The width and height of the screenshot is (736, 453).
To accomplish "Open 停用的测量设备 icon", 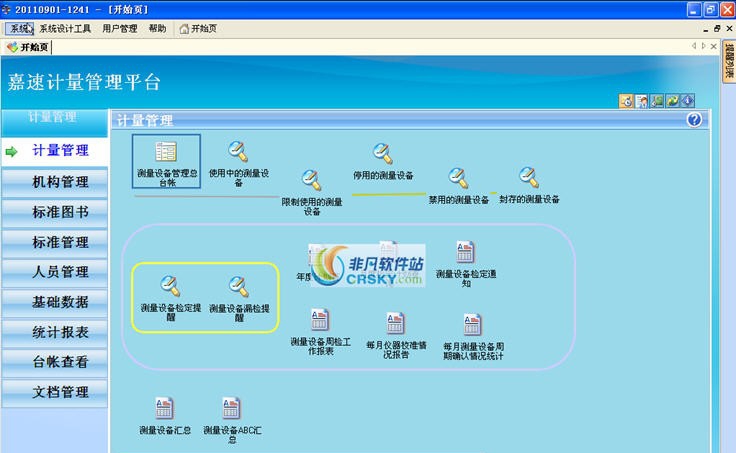I will (x=383, y=154).
